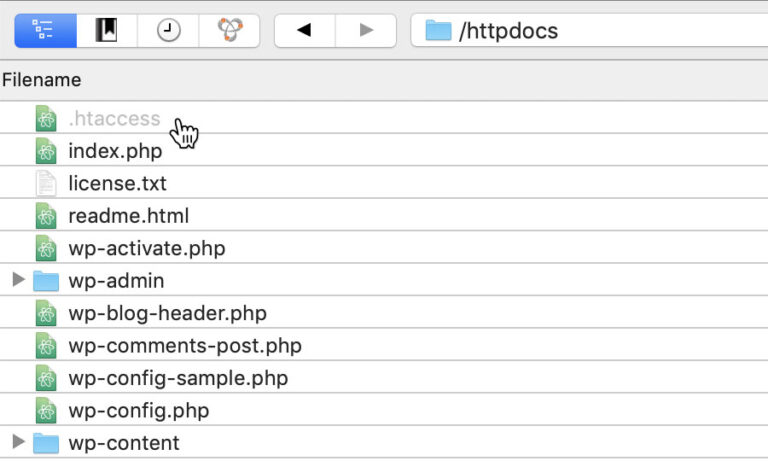Viewport: 768px width, 461px height.
Task: Select wp-config-sample.php in the list
Action: tap(384, 378)
